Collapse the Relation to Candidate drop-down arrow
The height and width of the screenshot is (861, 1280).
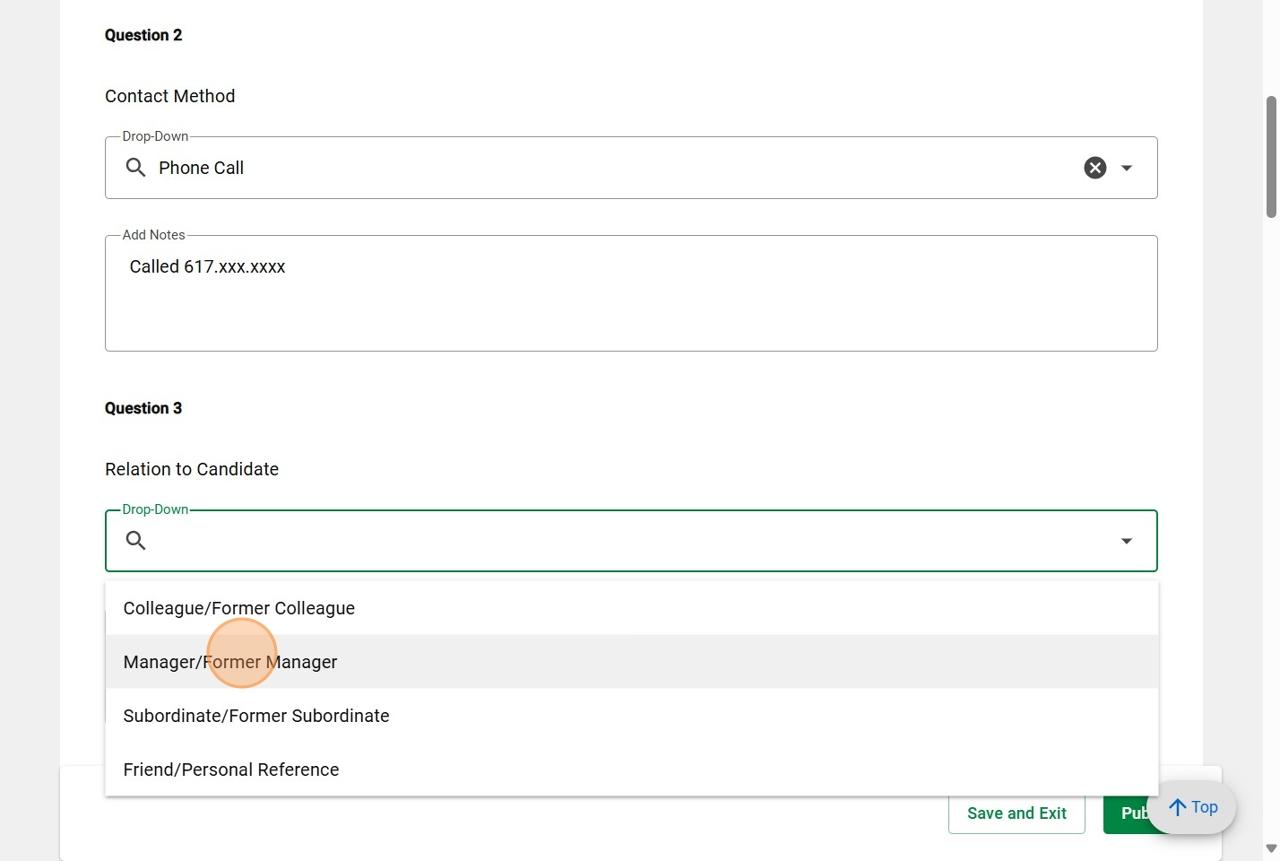coord(1126,541)
